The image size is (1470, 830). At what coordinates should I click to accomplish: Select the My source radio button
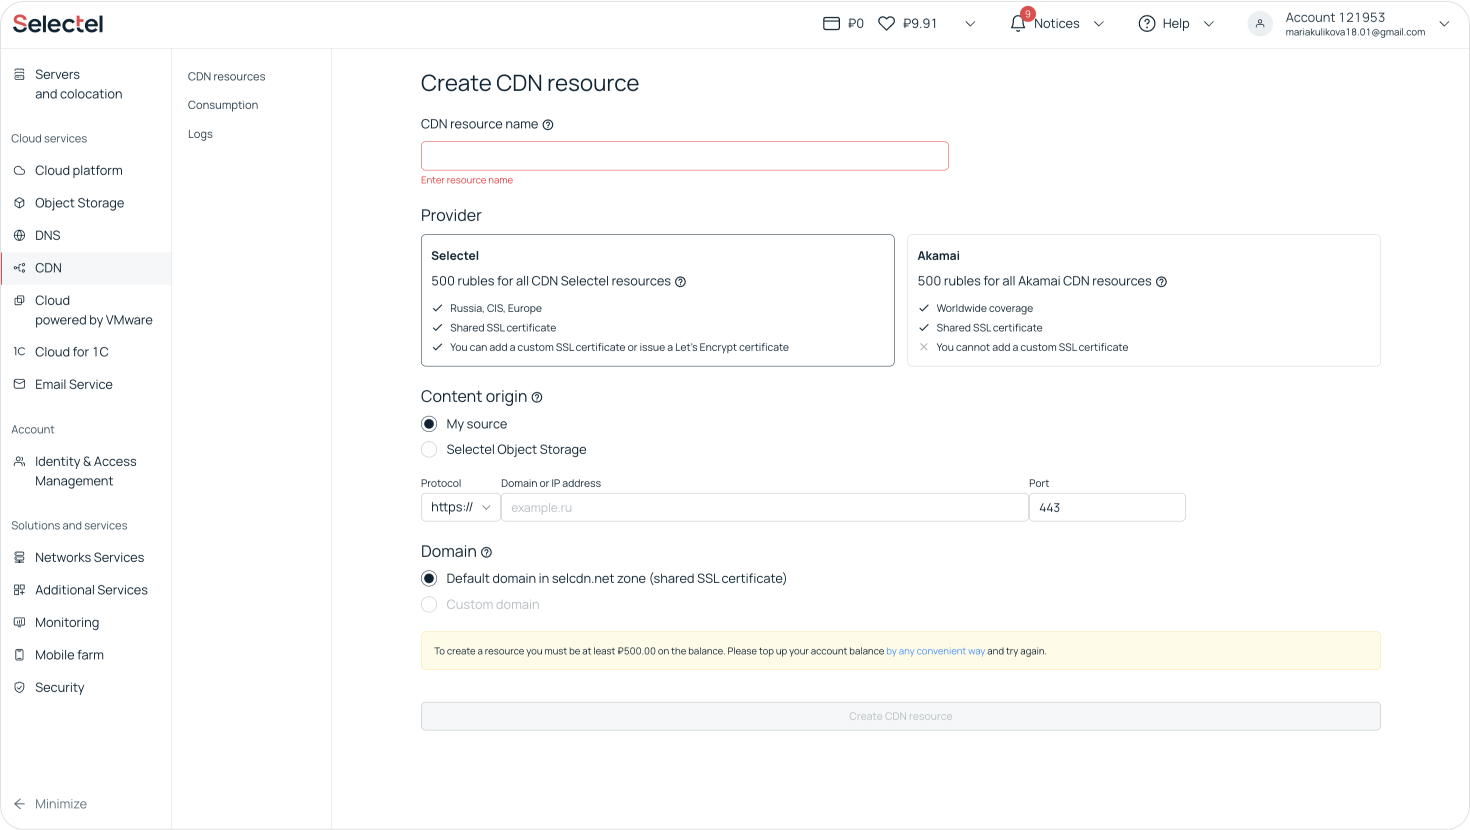[429, 424]
